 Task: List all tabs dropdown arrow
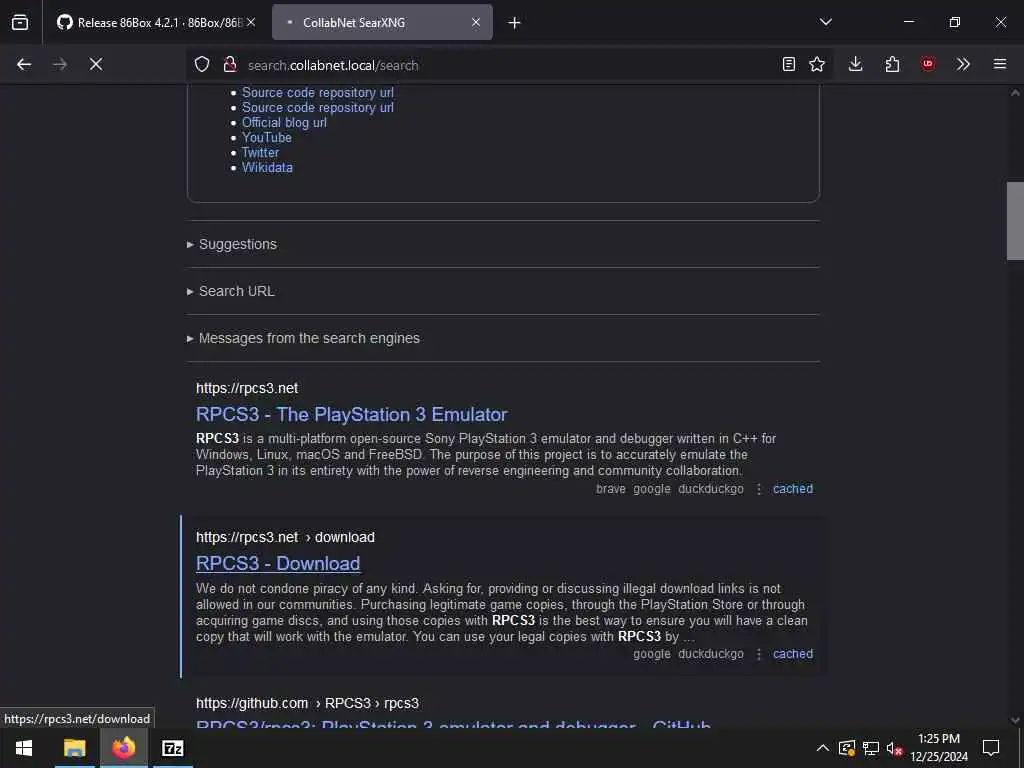[826, 22]
